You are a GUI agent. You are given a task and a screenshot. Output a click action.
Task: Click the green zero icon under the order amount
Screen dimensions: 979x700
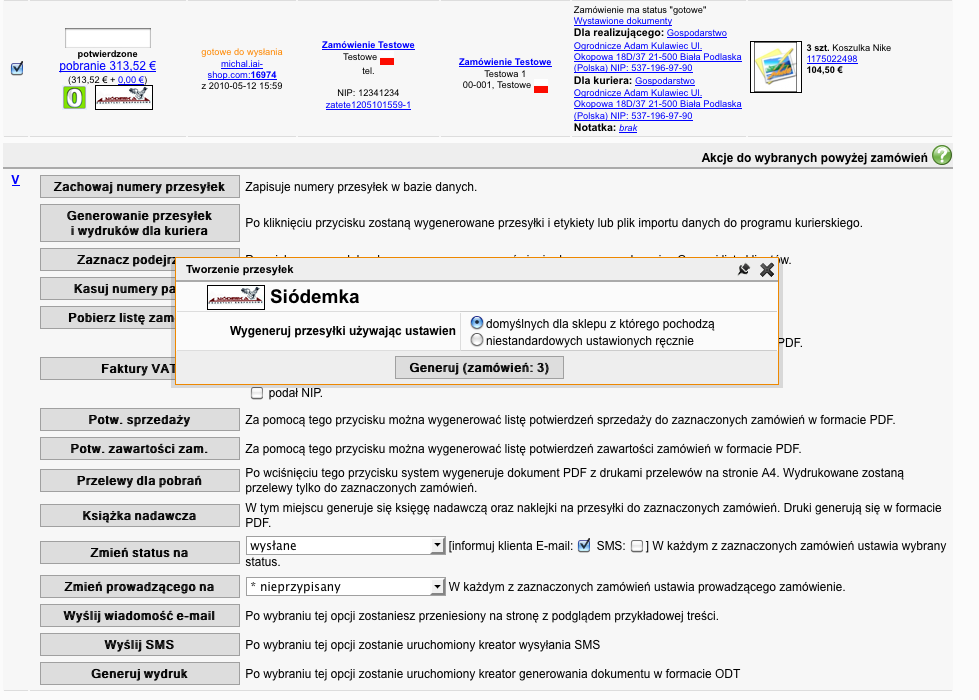74,98
